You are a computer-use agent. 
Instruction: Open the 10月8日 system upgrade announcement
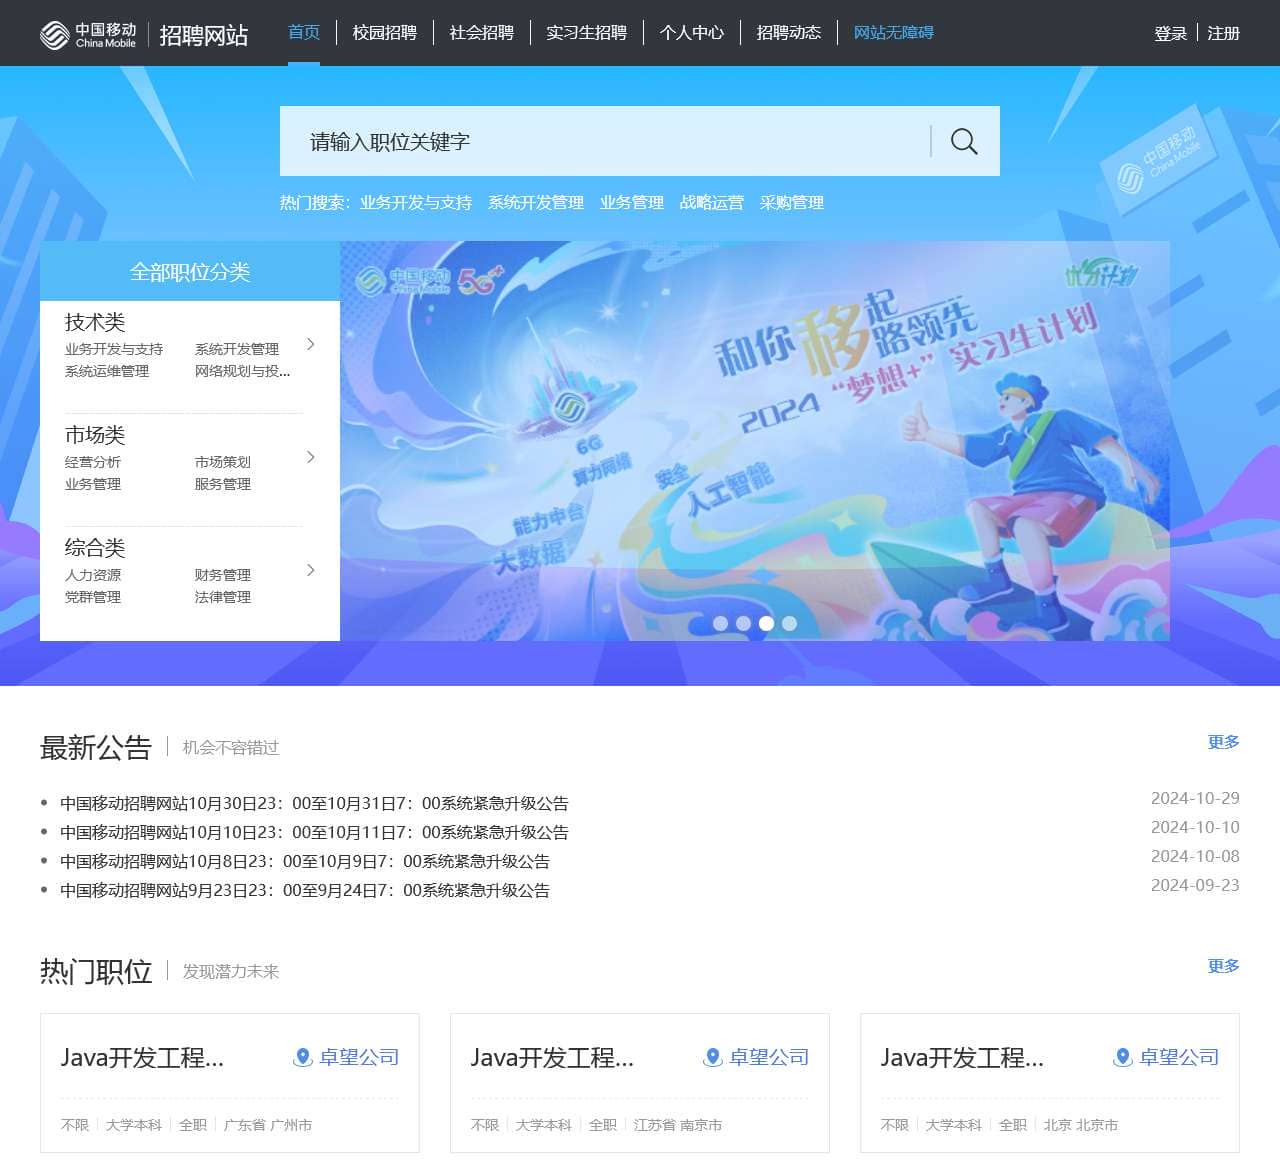[305, 861]
